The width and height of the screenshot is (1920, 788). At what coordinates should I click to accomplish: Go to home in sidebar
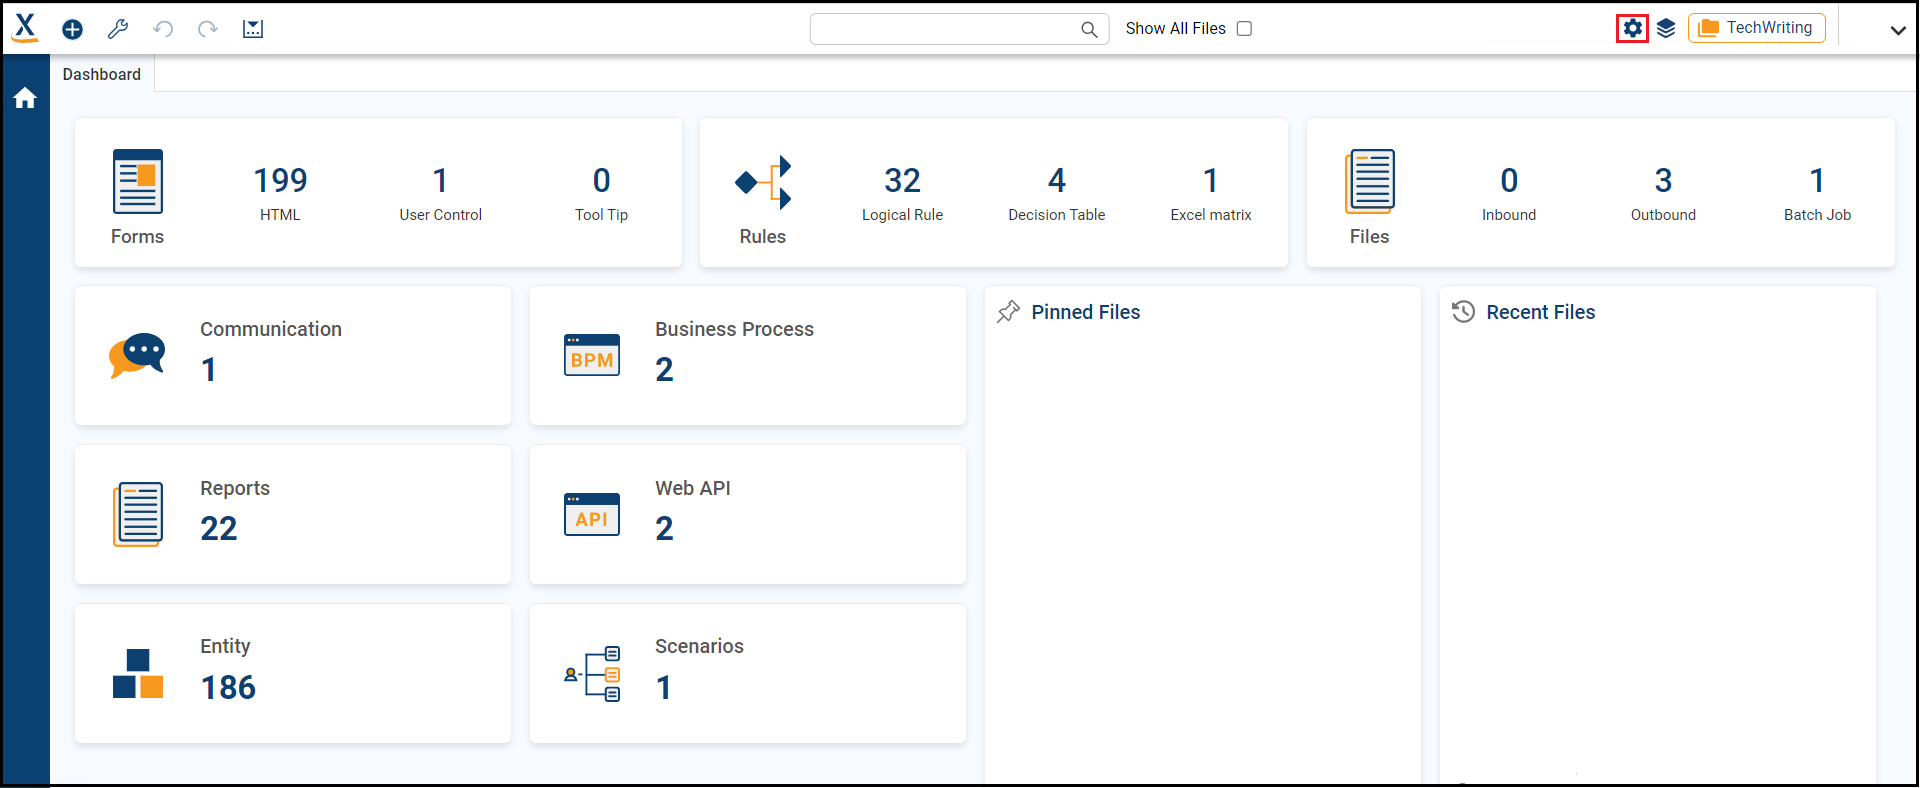coord(25,98)
